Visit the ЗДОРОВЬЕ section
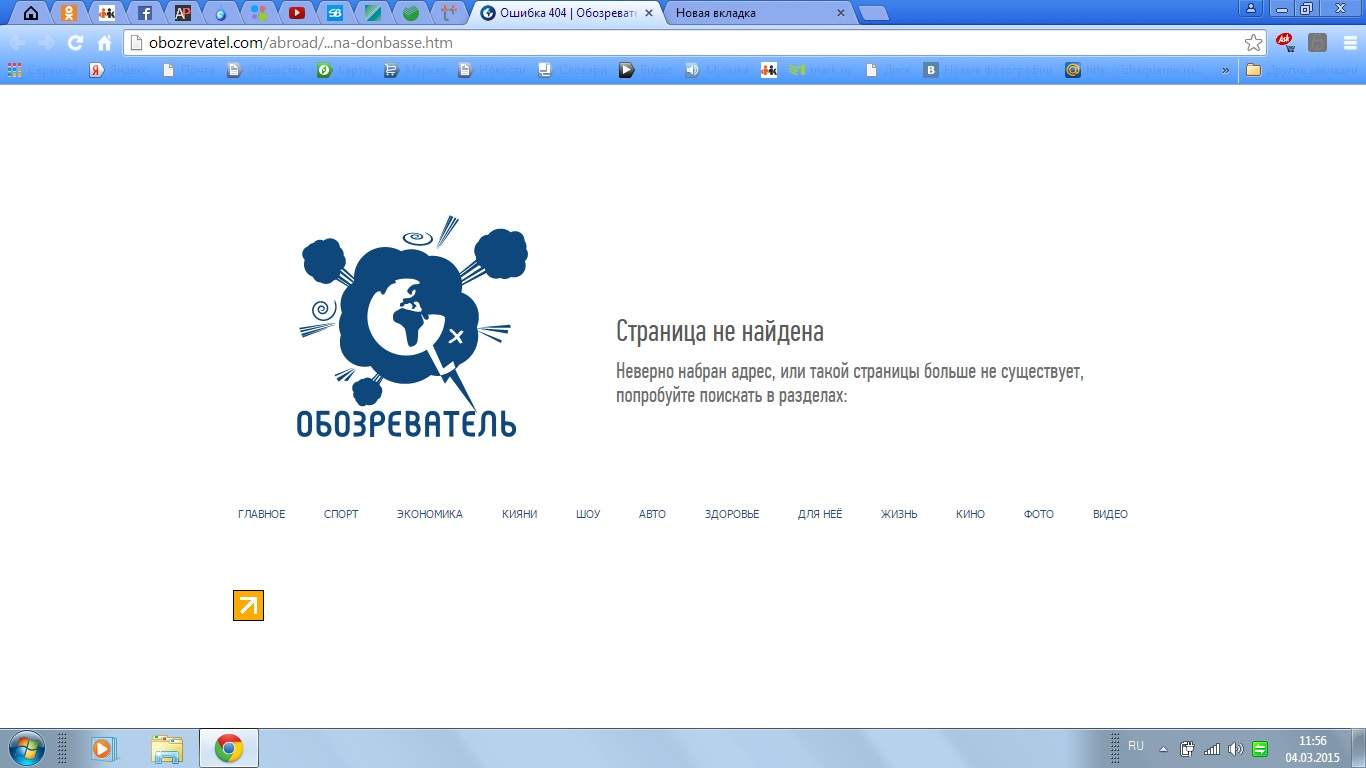The width and height of the screenshot is (1366, 768). 732,514
